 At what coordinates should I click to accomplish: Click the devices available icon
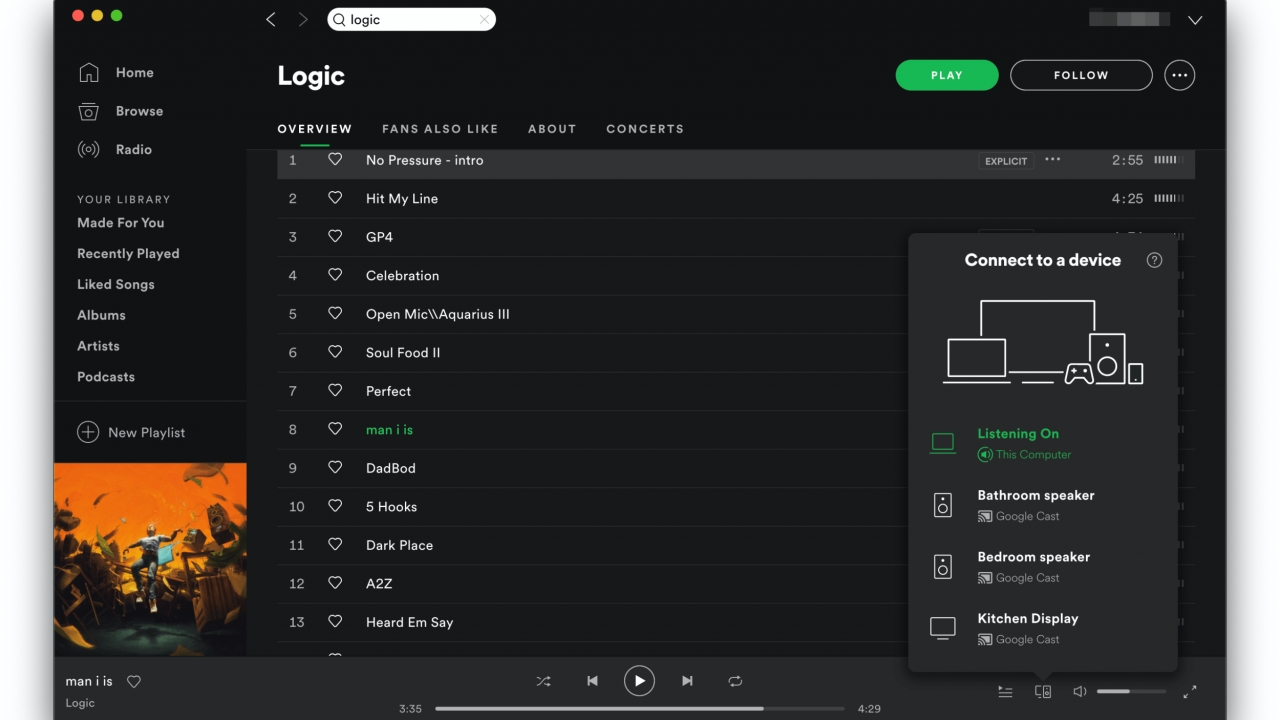pyautogui.click(x=1043, y=692)
